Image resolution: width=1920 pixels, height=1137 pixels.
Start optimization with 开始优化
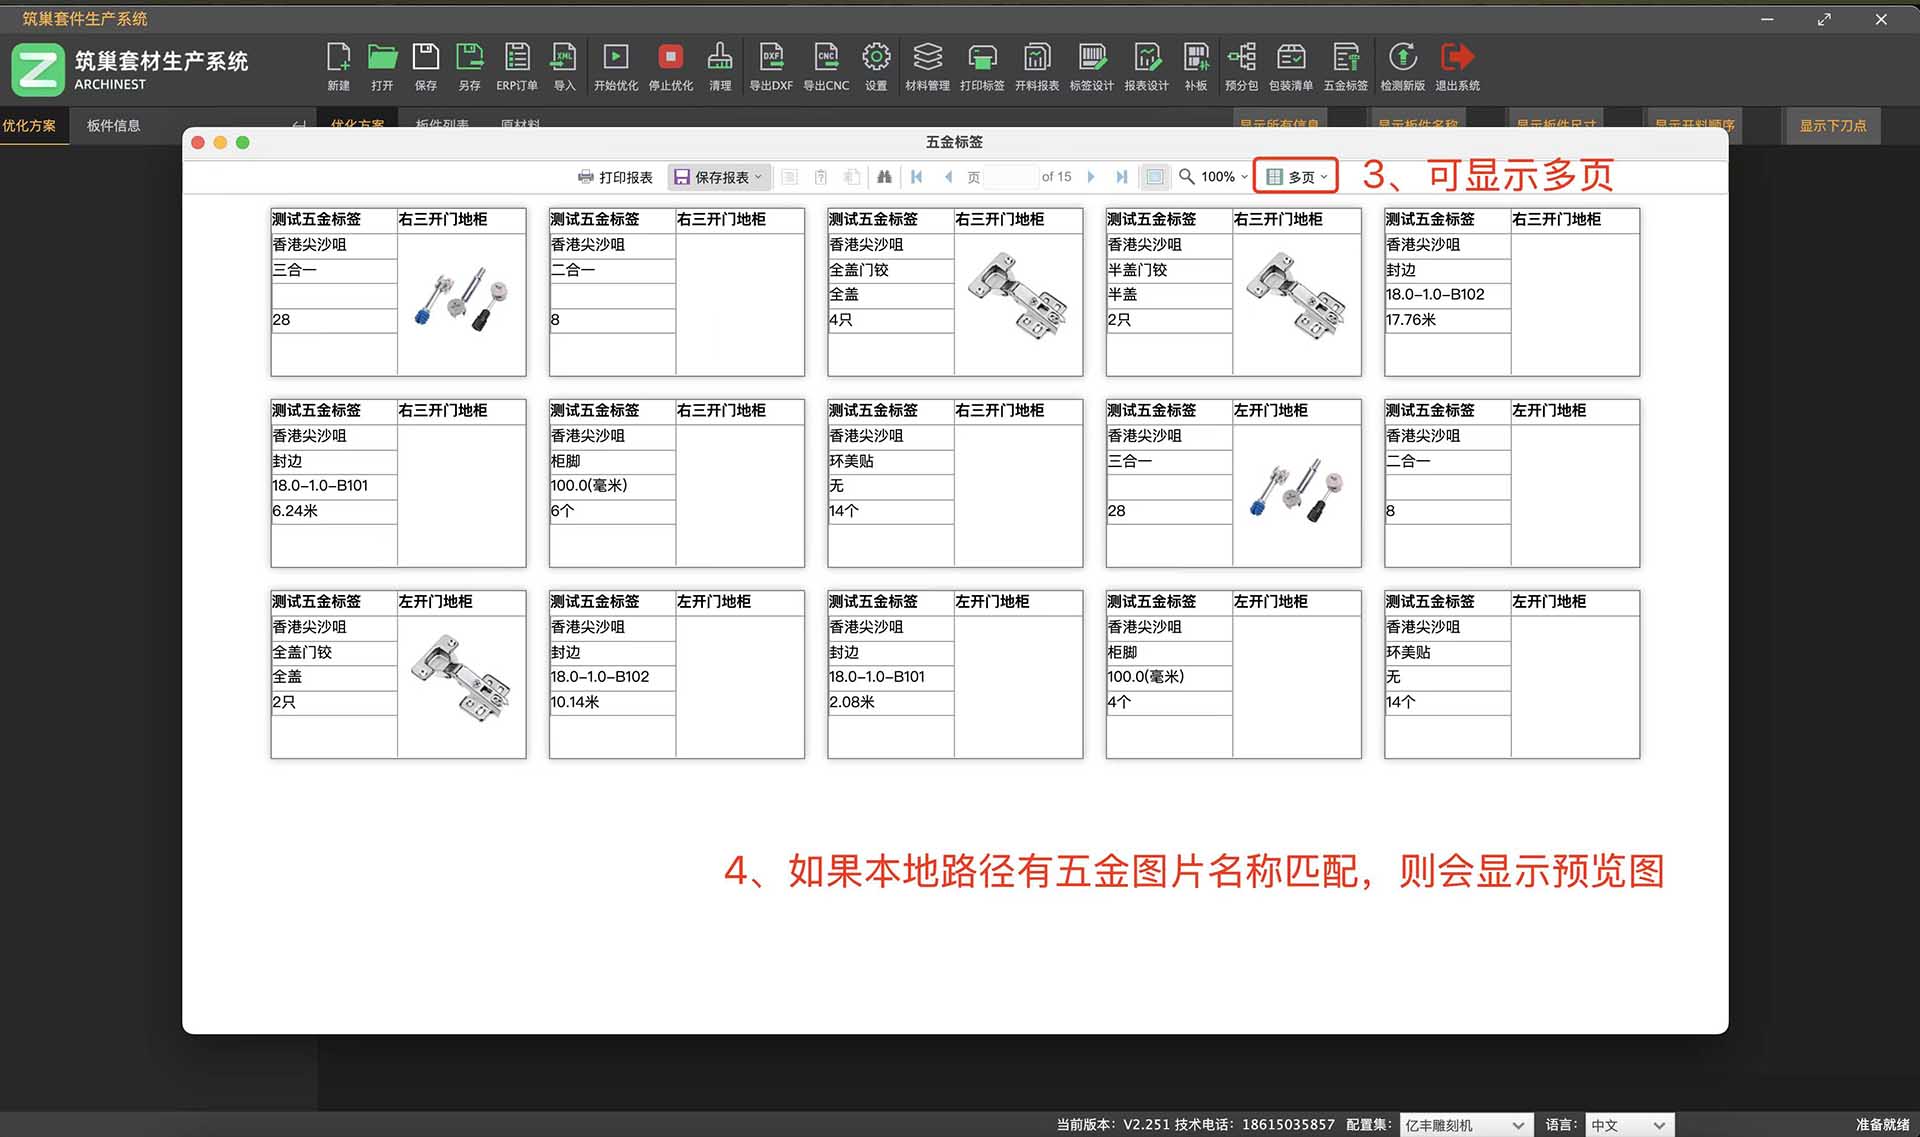tap(616, 67)
